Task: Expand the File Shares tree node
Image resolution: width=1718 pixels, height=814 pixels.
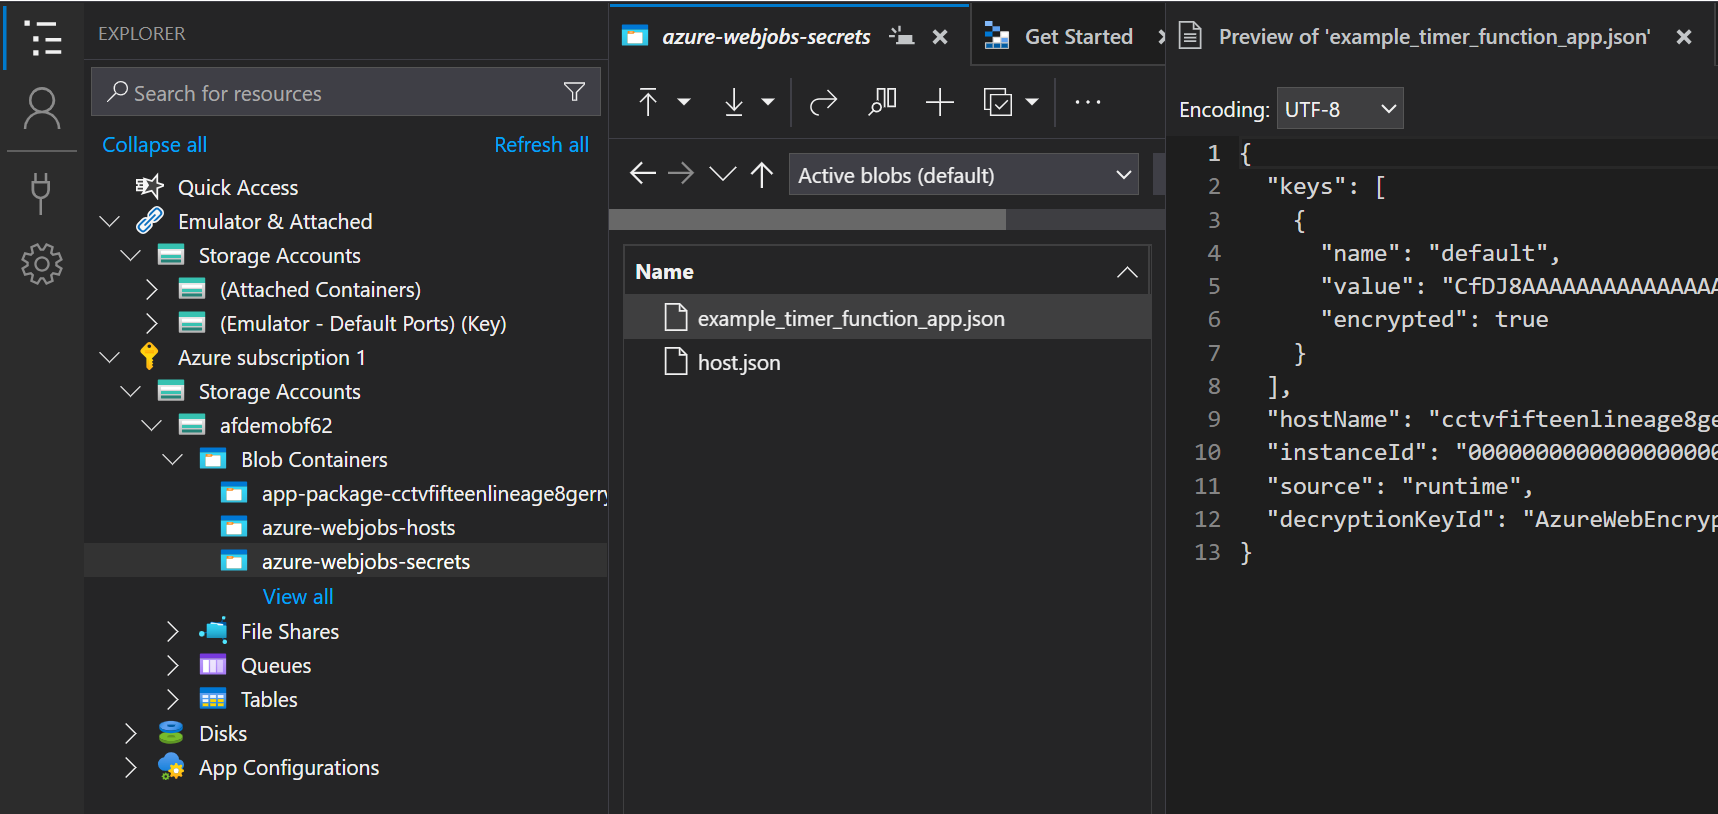Action: pos(173,632)
